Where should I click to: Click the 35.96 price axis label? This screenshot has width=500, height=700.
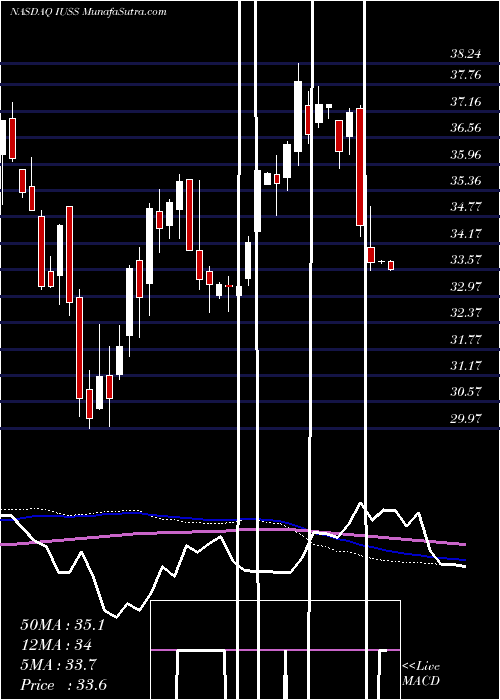click(466, 155)
